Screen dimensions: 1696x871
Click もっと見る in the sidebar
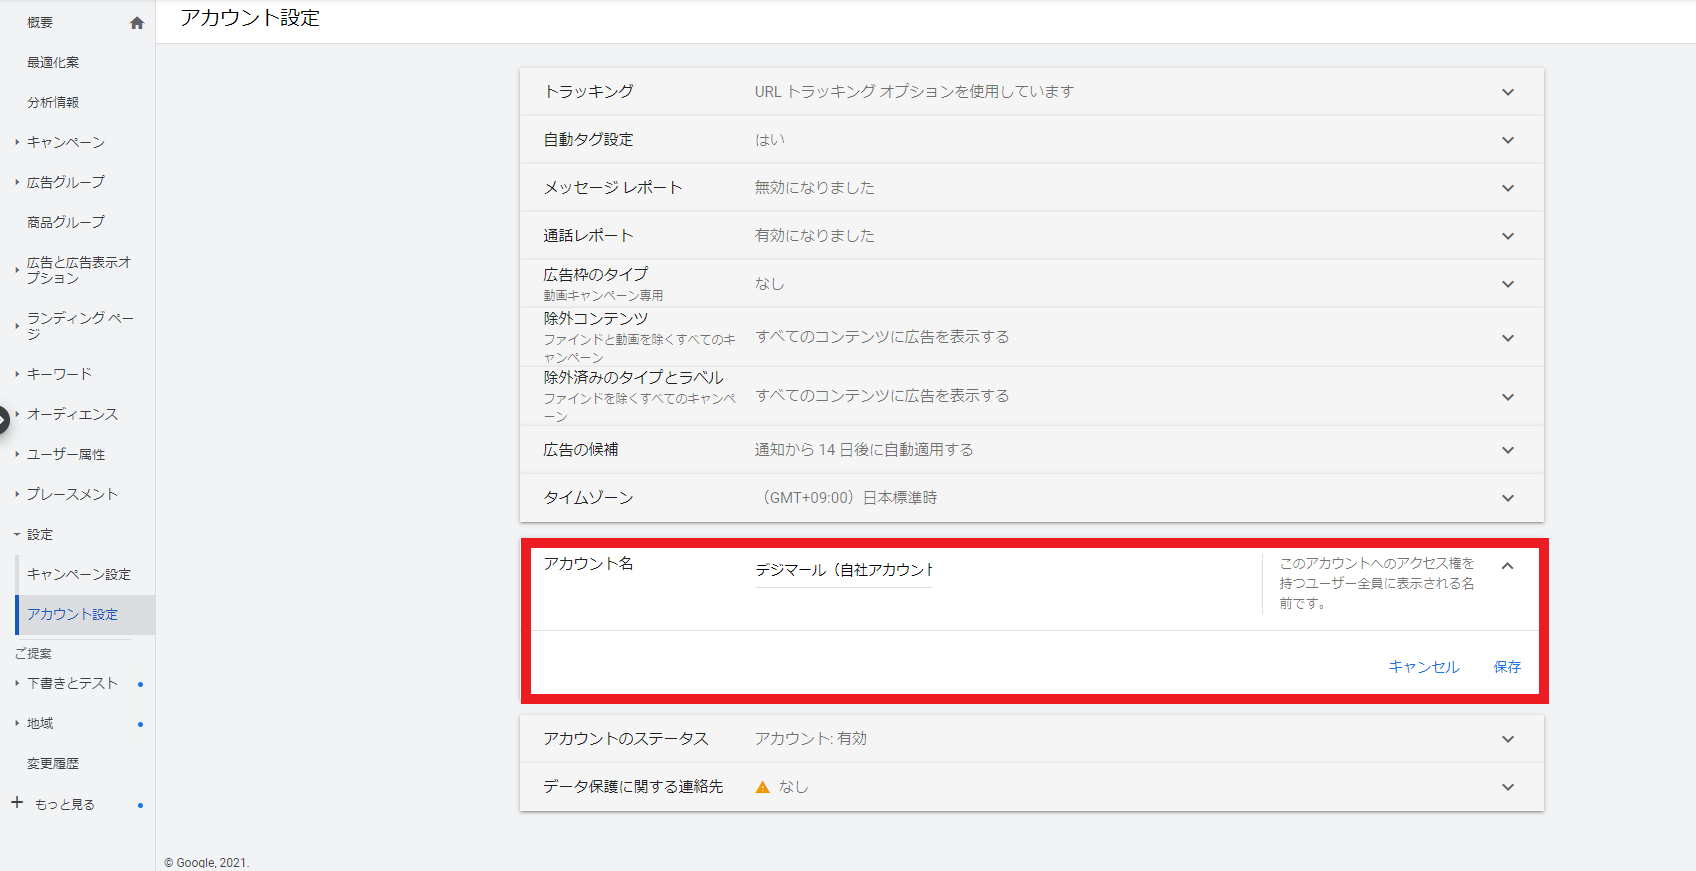click(65, 804)
